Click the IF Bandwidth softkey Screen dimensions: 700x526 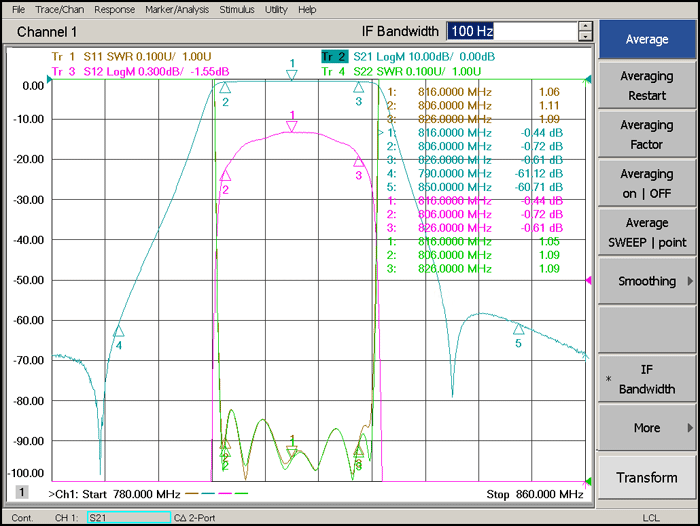click(x=647, y=379)
